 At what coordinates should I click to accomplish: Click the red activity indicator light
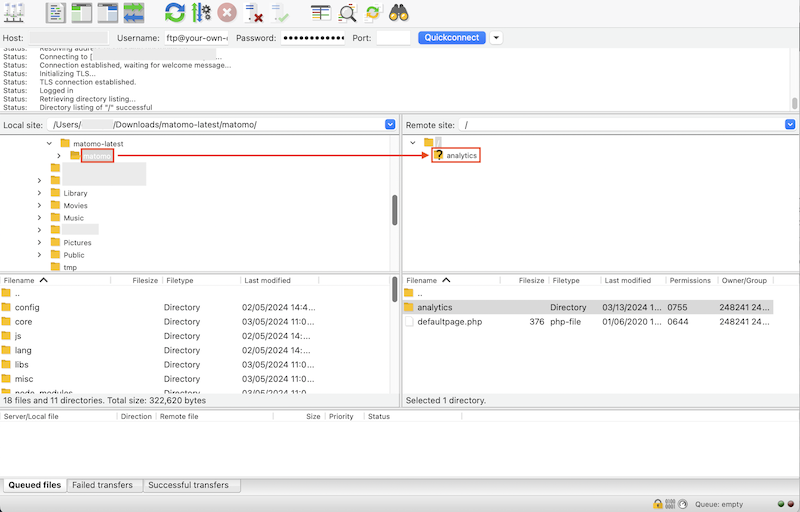click(x=791, y=504)
